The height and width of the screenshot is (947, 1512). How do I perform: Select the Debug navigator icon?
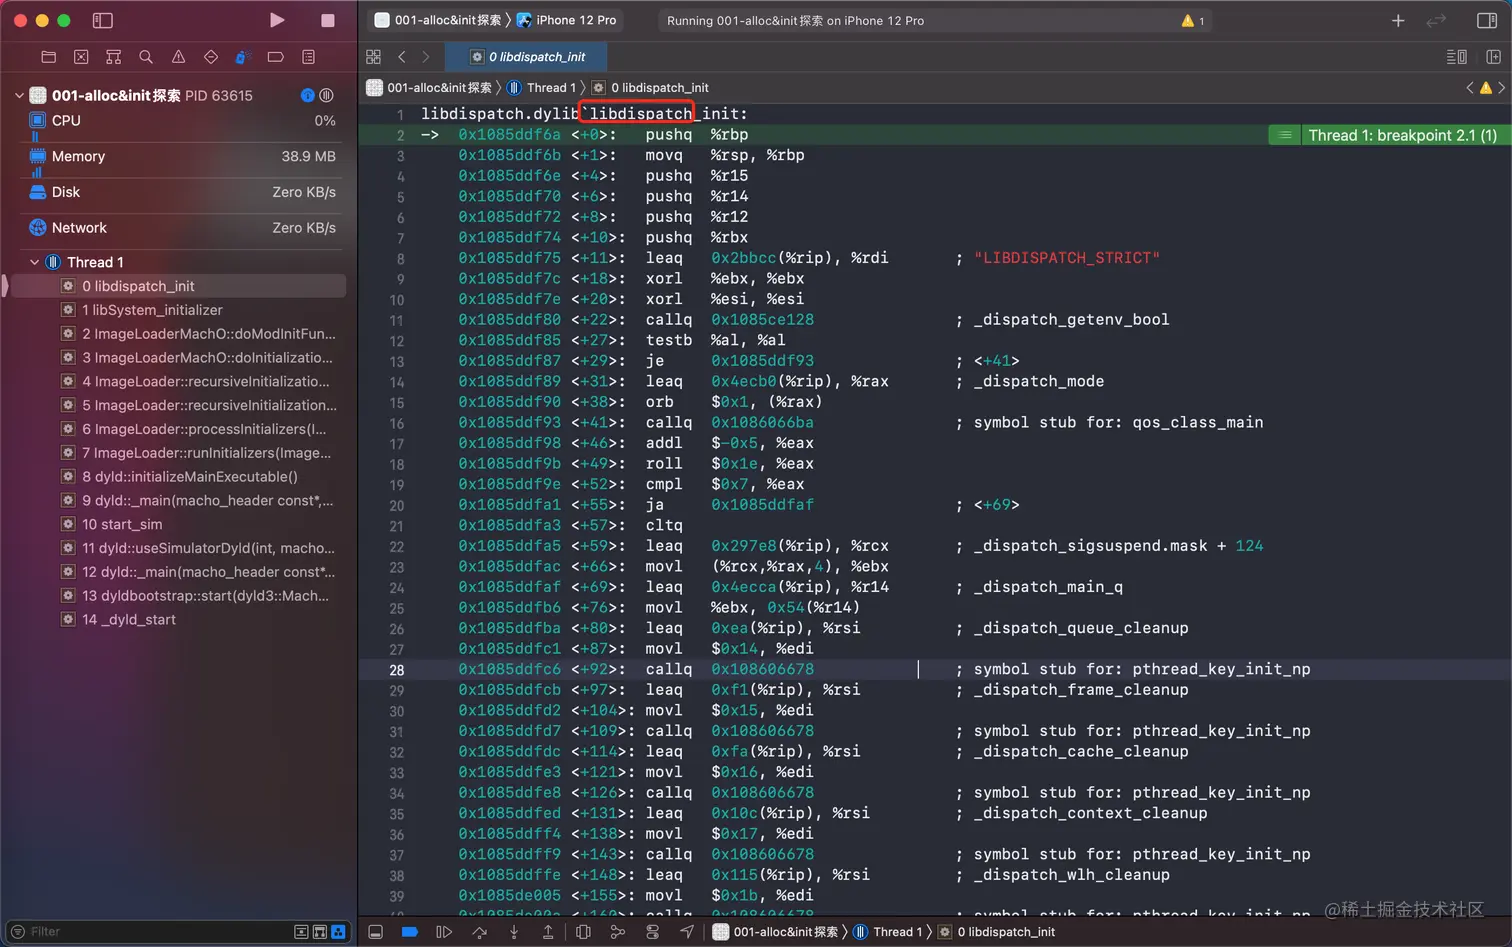tap(242, 57)
